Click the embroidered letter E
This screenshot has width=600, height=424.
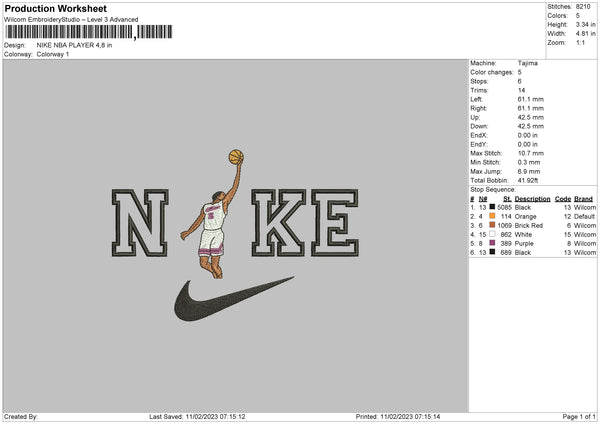click(335, 223)
